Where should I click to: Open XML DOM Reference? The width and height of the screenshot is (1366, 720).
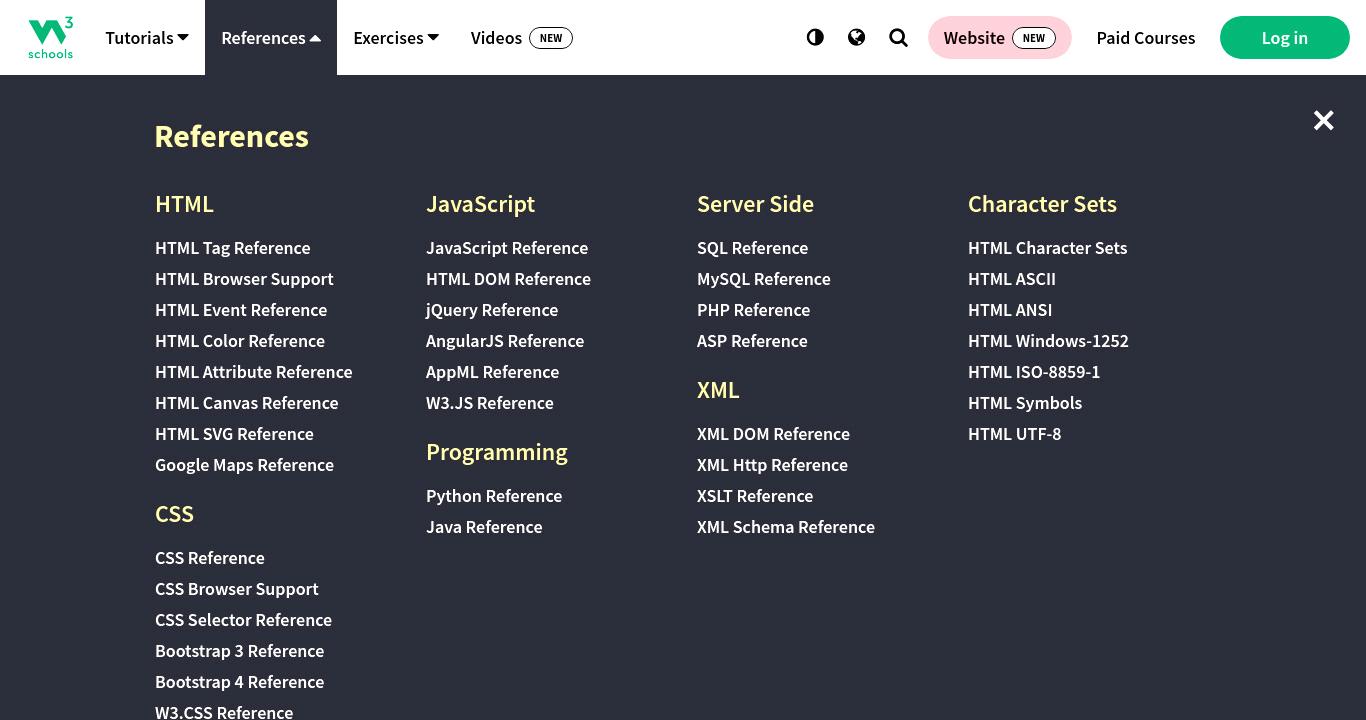pyautogui.click(x=773, y=434)
